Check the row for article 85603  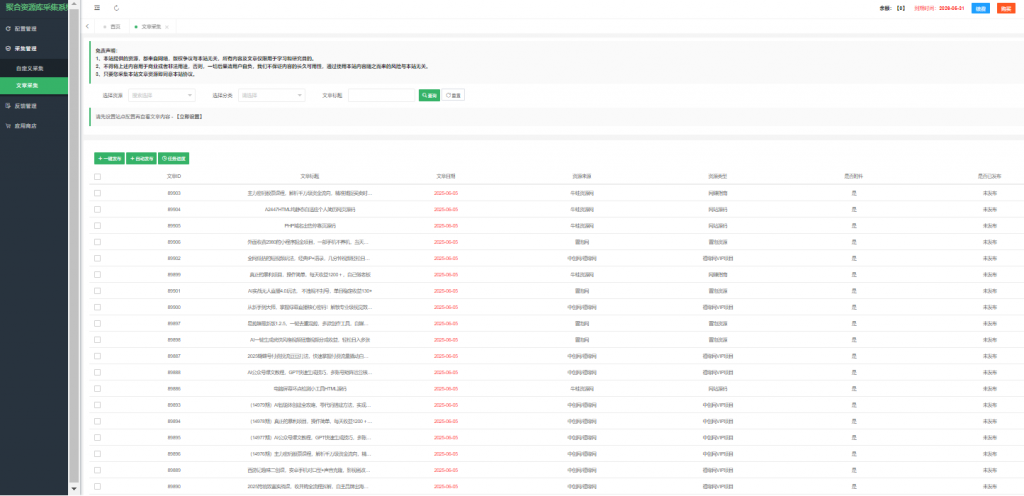(97, 192)
